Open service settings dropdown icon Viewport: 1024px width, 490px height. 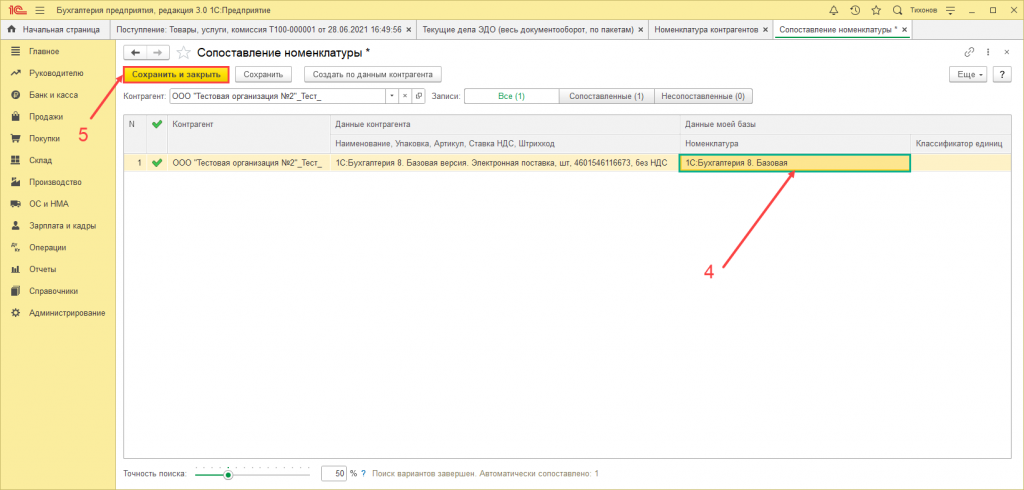click(950, 10)
